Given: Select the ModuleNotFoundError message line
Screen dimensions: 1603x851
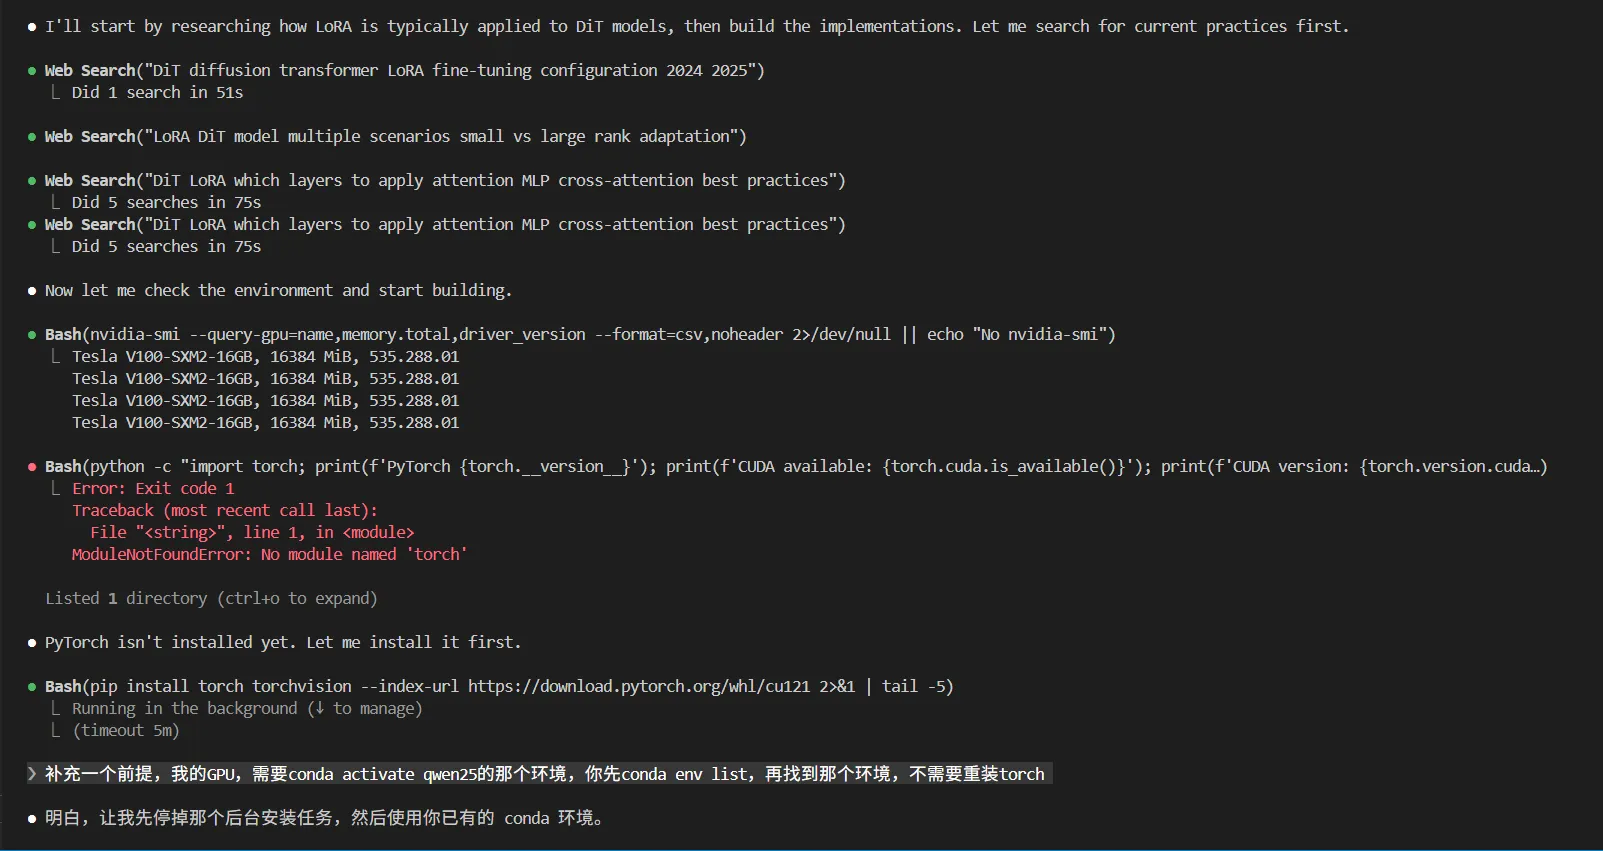Looking at the screenshot, I should 269,554.
